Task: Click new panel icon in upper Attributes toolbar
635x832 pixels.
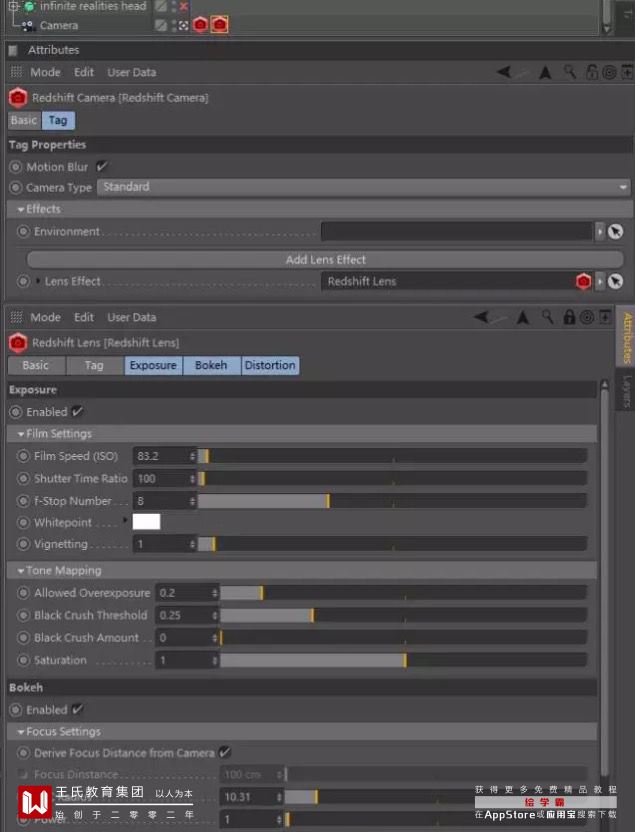Action: click(x=627, y=72)
